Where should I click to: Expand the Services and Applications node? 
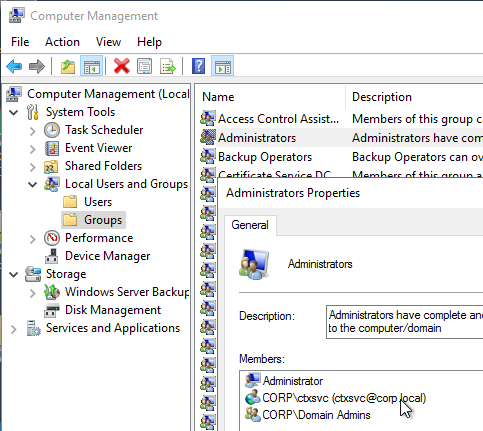[x=14, y=329]
